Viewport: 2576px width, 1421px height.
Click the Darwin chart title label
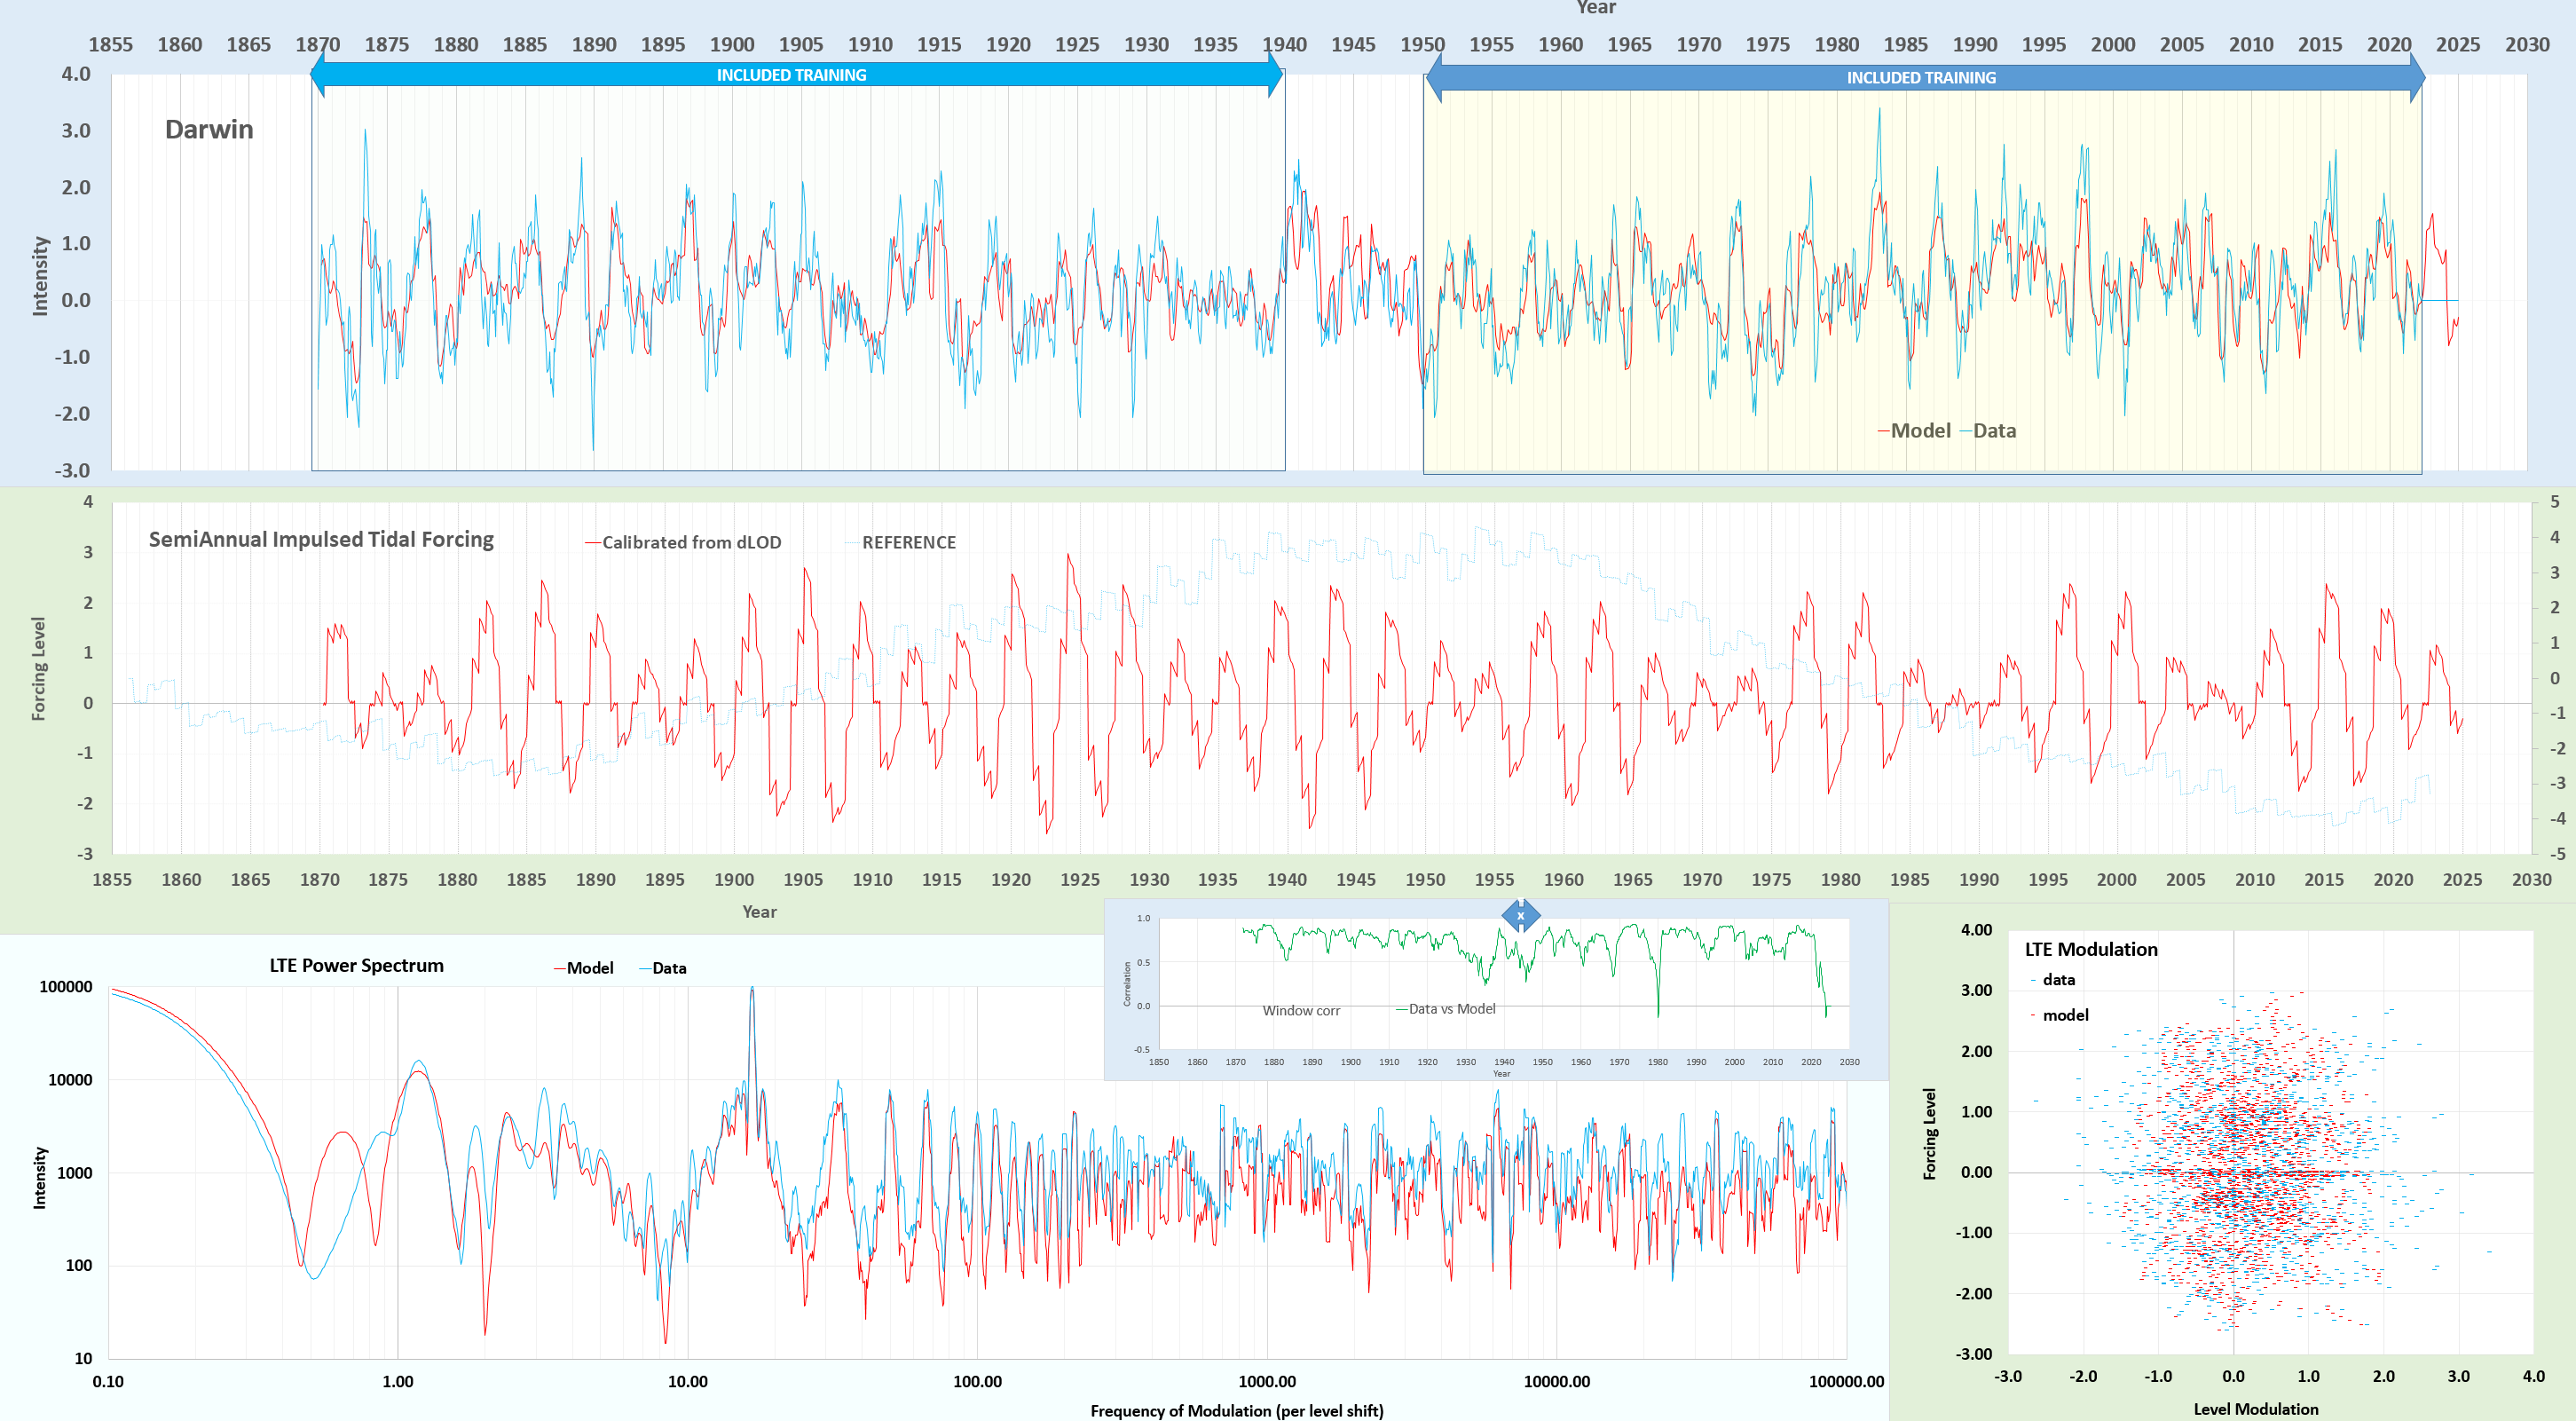point(209,130)
